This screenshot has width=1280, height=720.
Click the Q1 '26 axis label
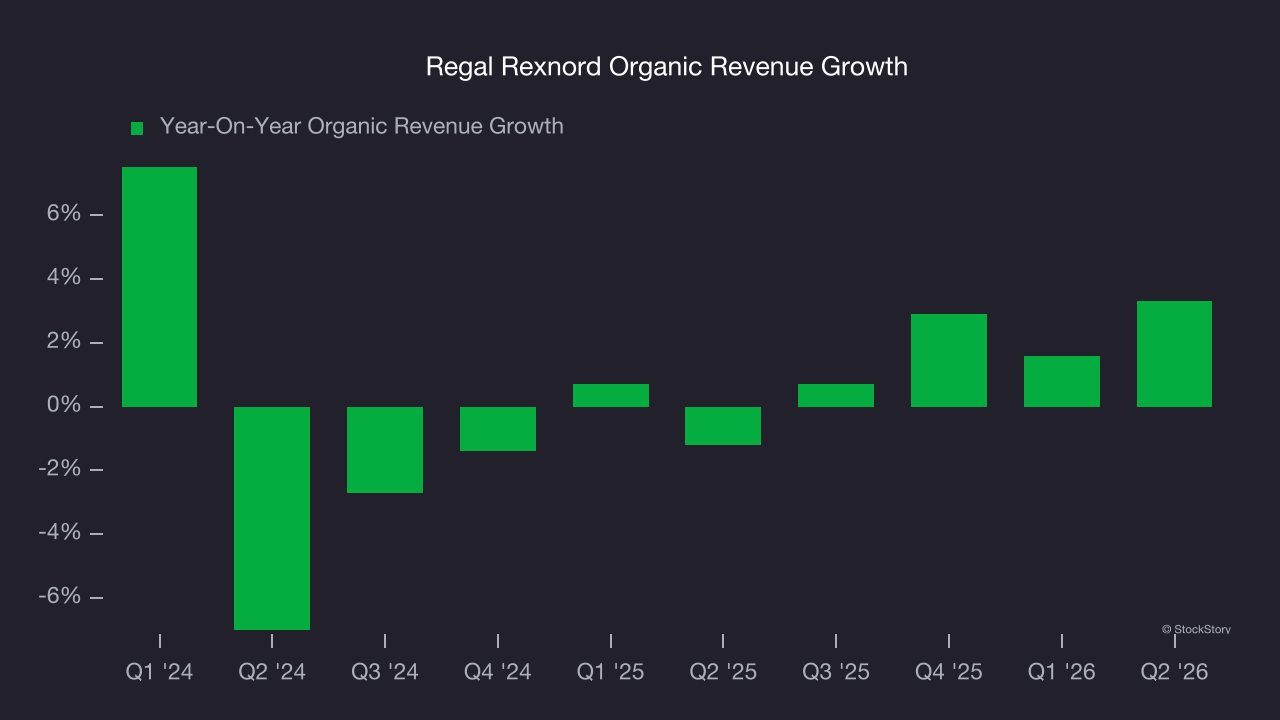1062,672
